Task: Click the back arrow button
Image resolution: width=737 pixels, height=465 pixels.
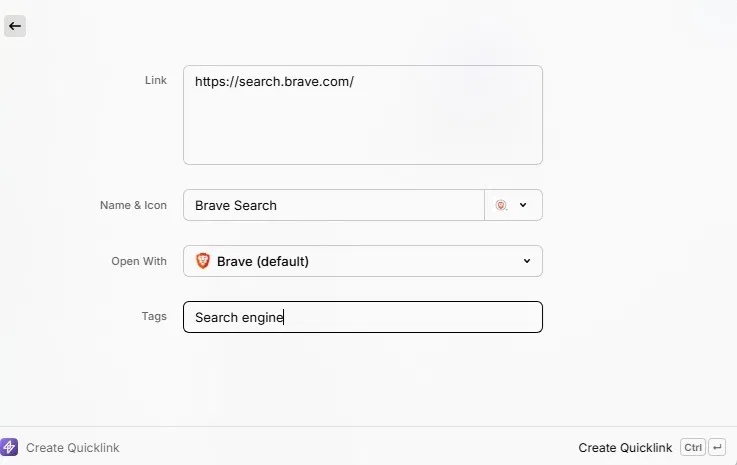Action: point(15,26)
